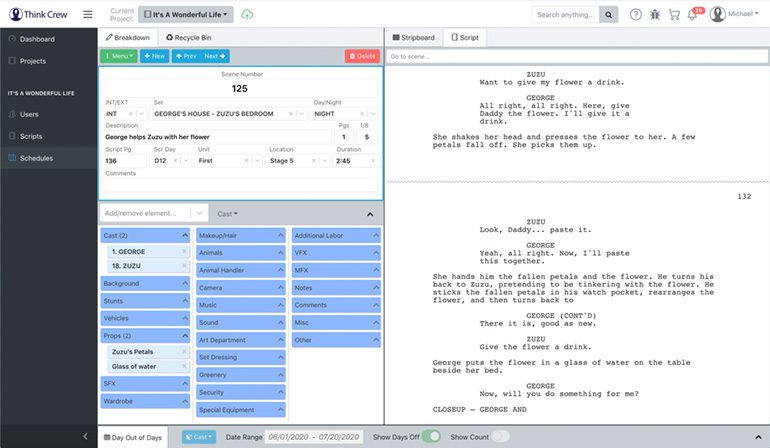This screenshot has height=448, width=770.
Task: Click the red Delete button
Action: pyautogui.click(x=362, y=56)
